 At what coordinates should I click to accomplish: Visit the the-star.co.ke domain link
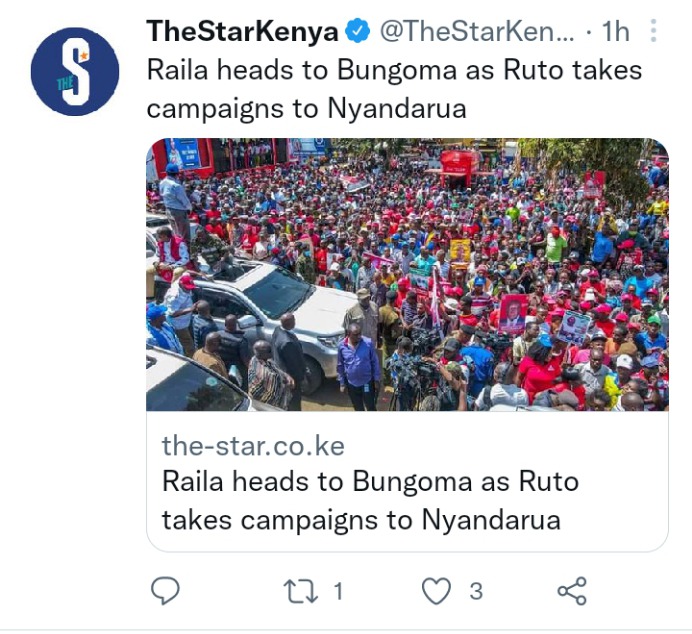[253, 446]
